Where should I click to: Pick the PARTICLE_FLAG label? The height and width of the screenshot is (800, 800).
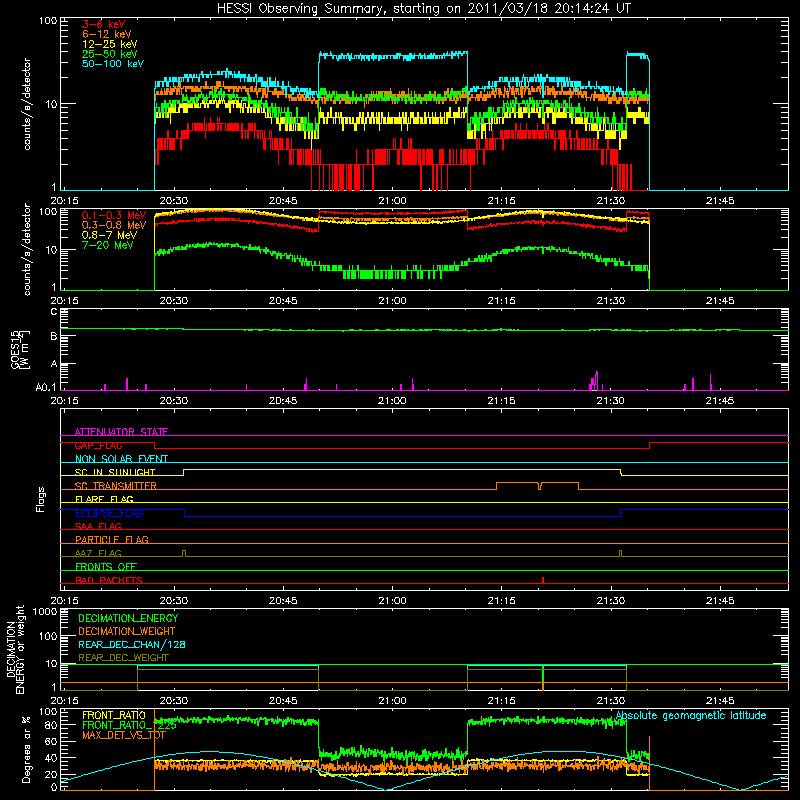coord(112,539)
